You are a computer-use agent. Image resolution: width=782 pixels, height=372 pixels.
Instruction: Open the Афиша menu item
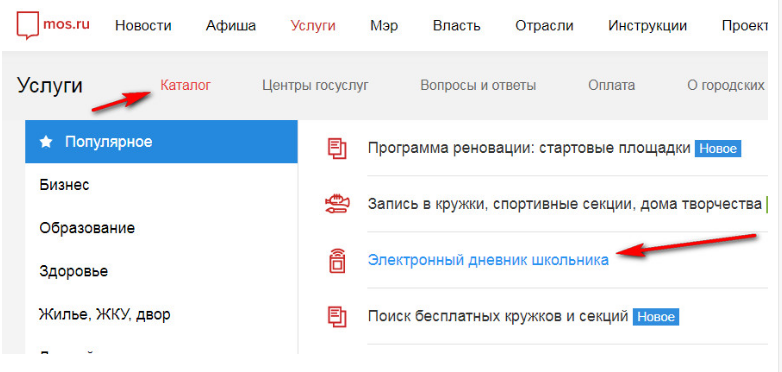pyautogui.click(x=231, y=25)
